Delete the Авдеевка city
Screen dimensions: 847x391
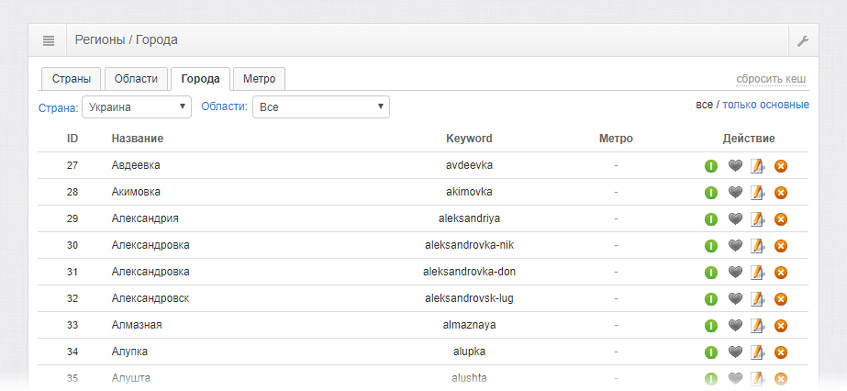(781, 166)
